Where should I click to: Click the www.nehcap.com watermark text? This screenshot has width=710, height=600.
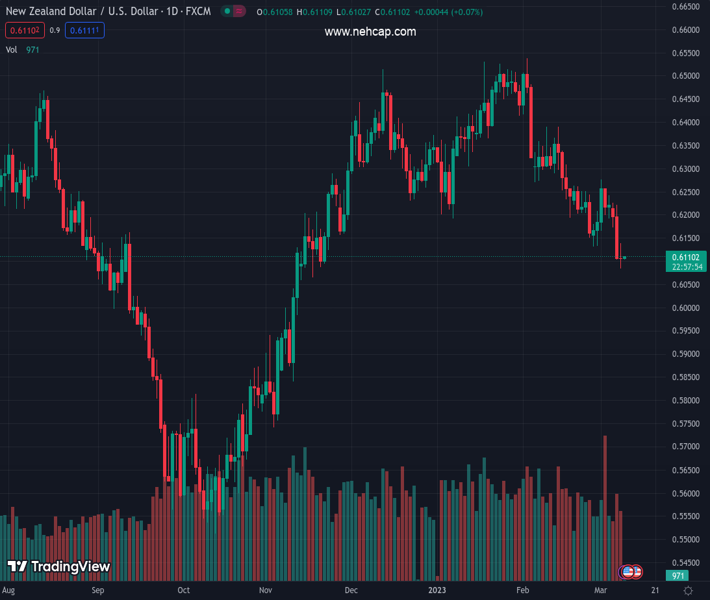click(x=370, y=32)
